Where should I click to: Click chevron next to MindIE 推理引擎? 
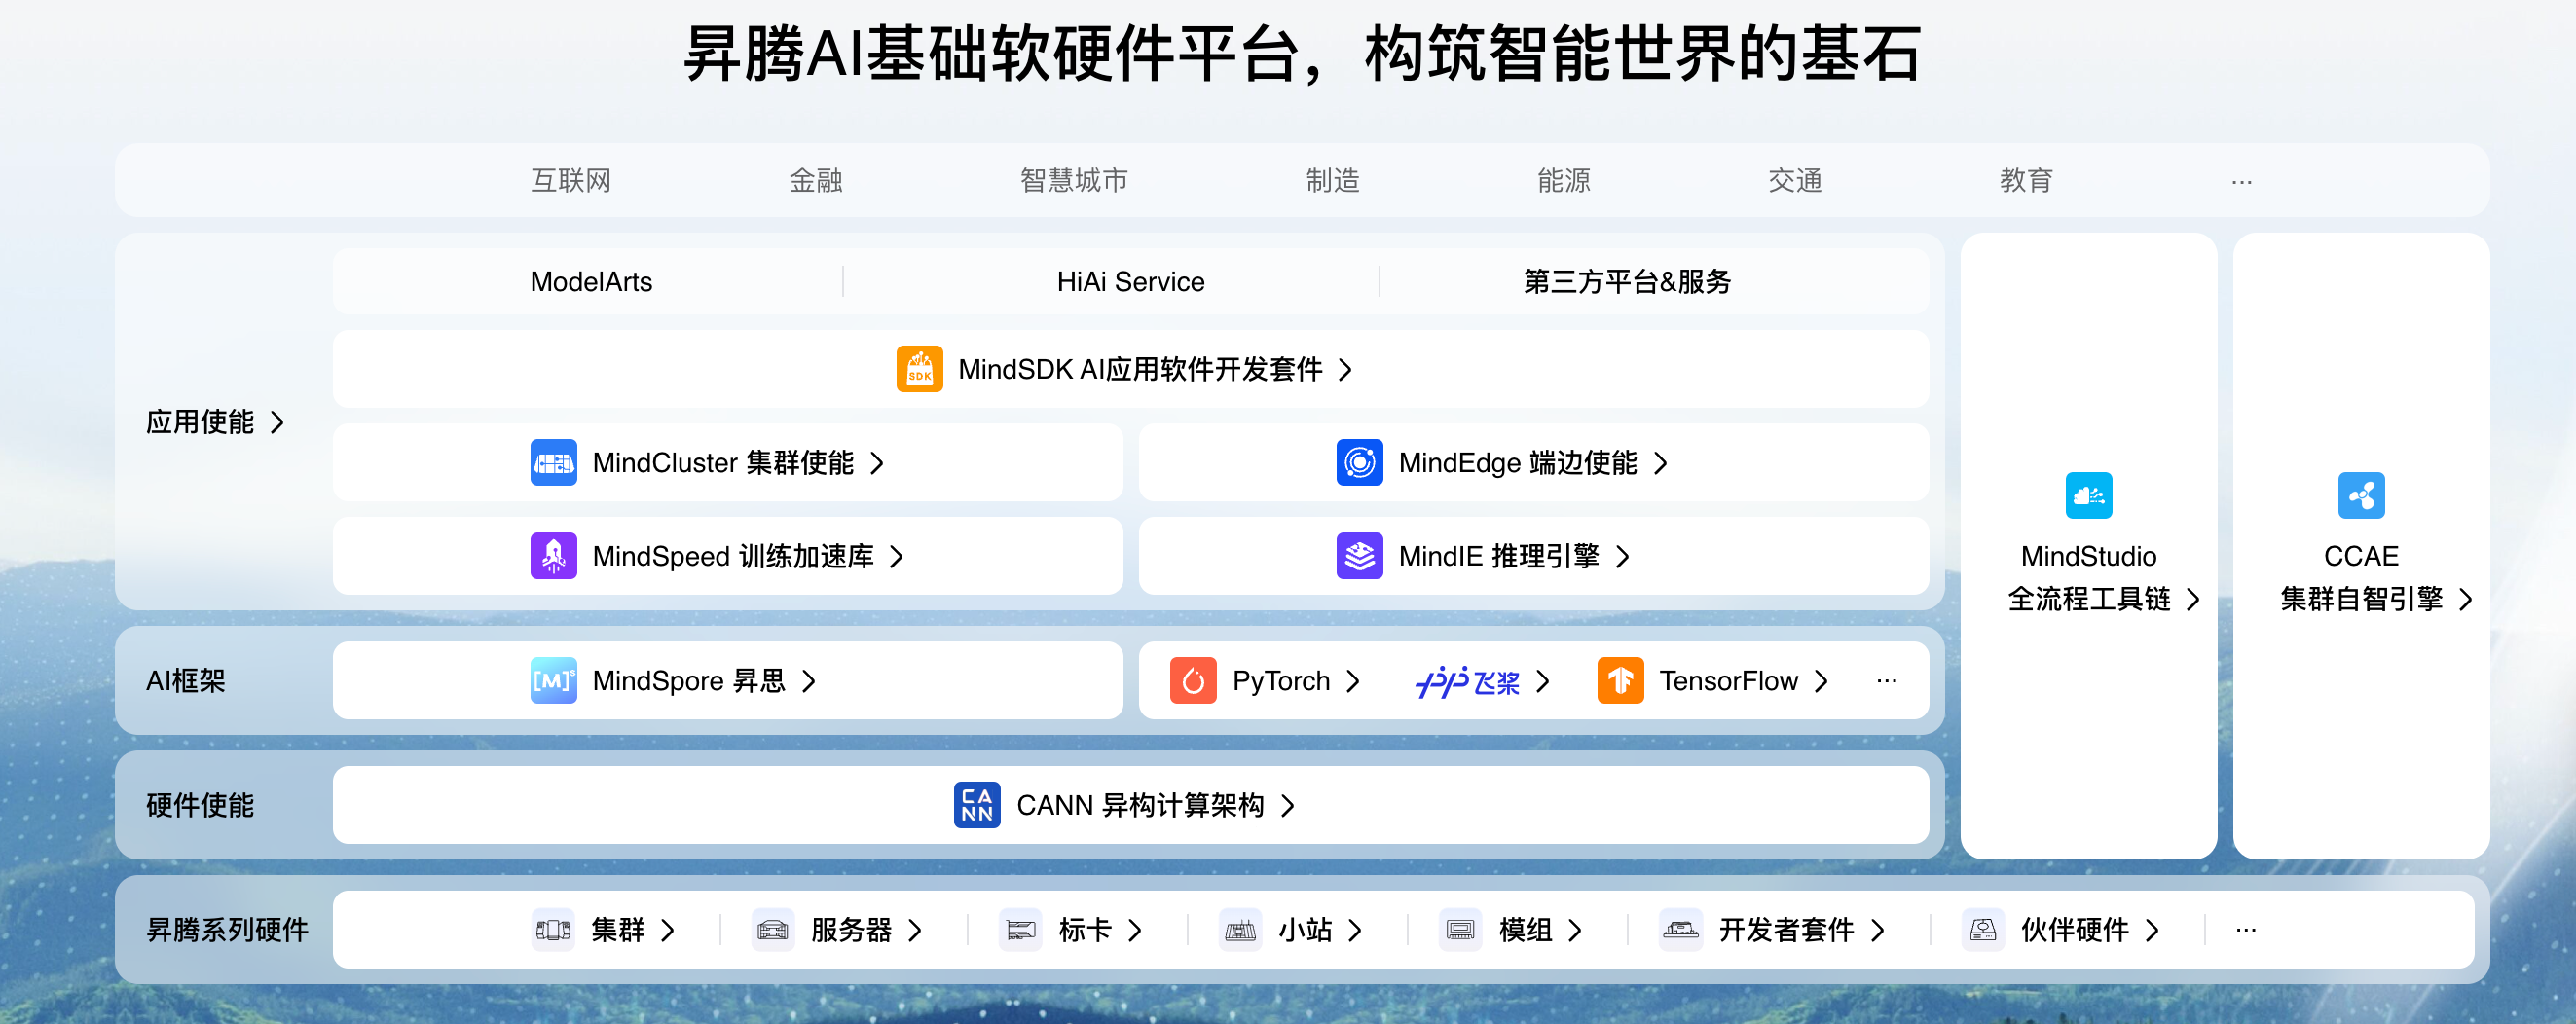point(1622,557)
